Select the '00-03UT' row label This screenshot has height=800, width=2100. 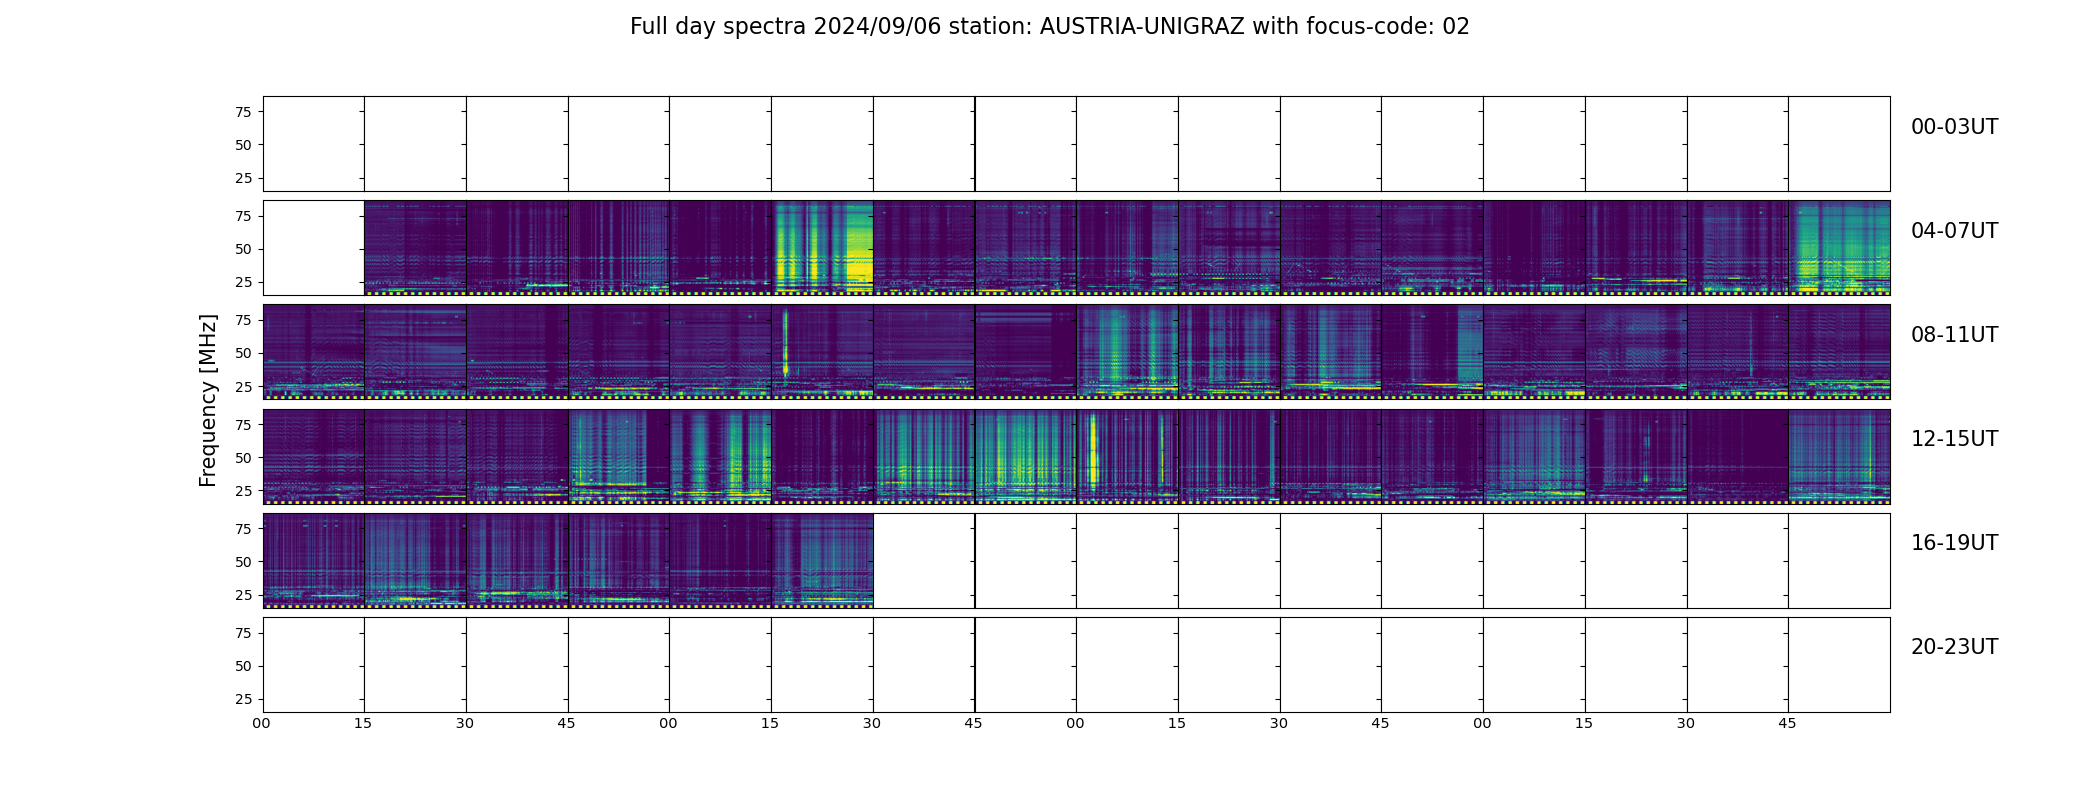pyautogui.click(x=1954, y=127)
